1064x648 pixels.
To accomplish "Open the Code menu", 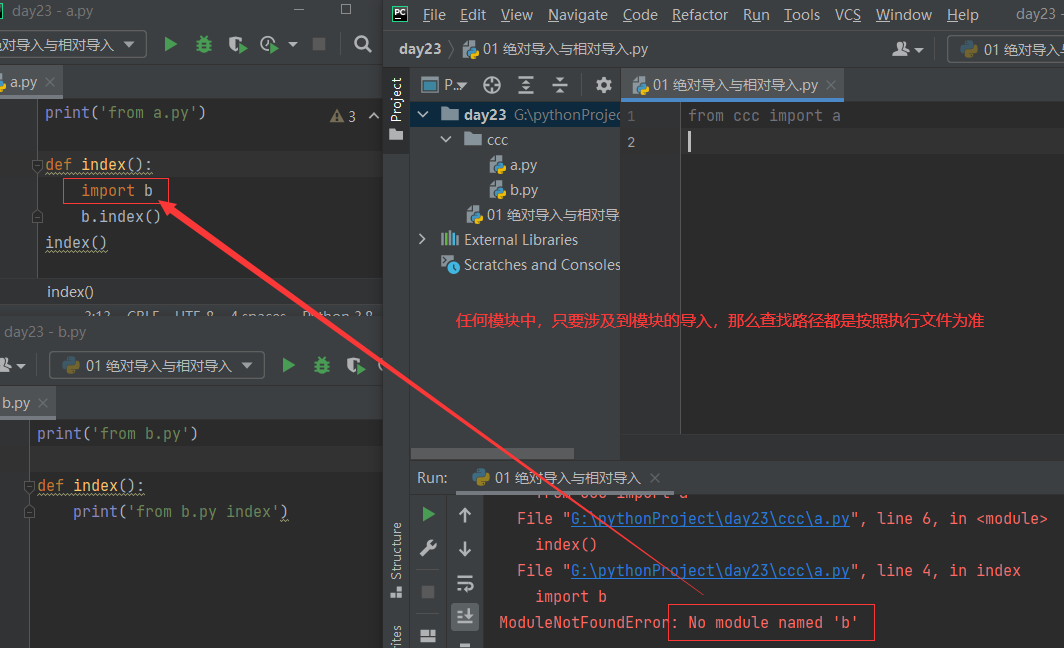I will point(640,15).
